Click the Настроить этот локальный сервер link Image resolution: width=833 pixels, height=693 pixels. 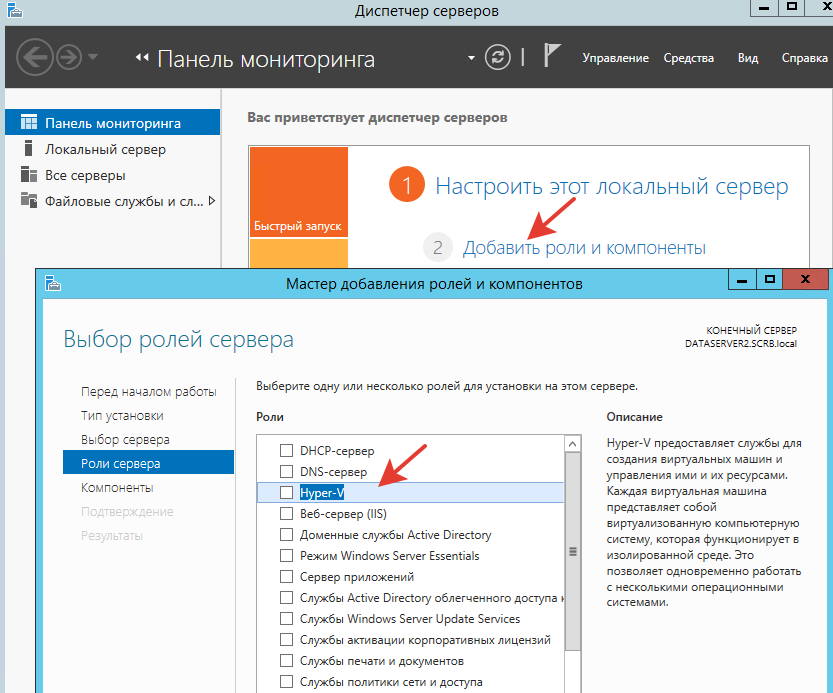pos(611,186)
